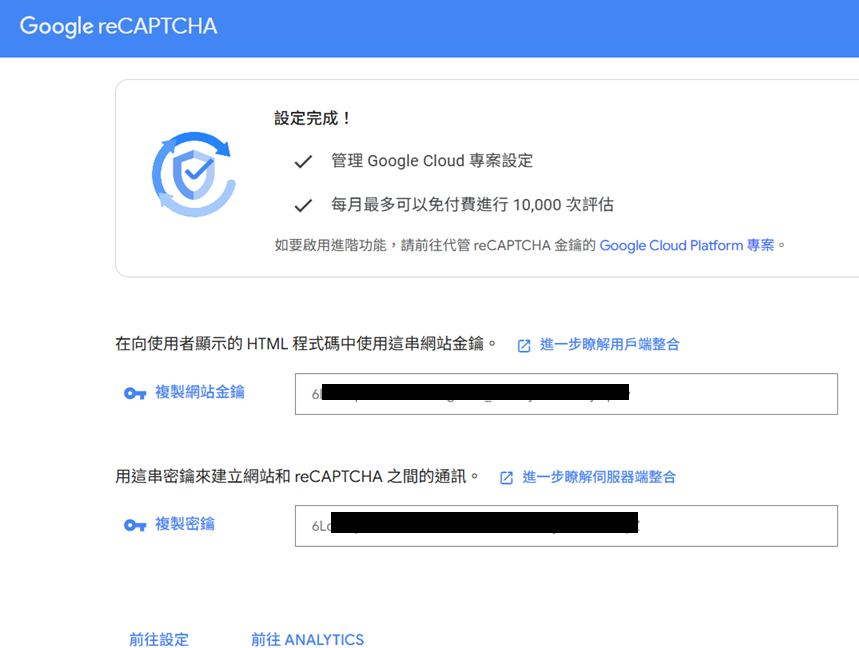Go to 前往設定

pyautogui.click(x=159, y=639)
